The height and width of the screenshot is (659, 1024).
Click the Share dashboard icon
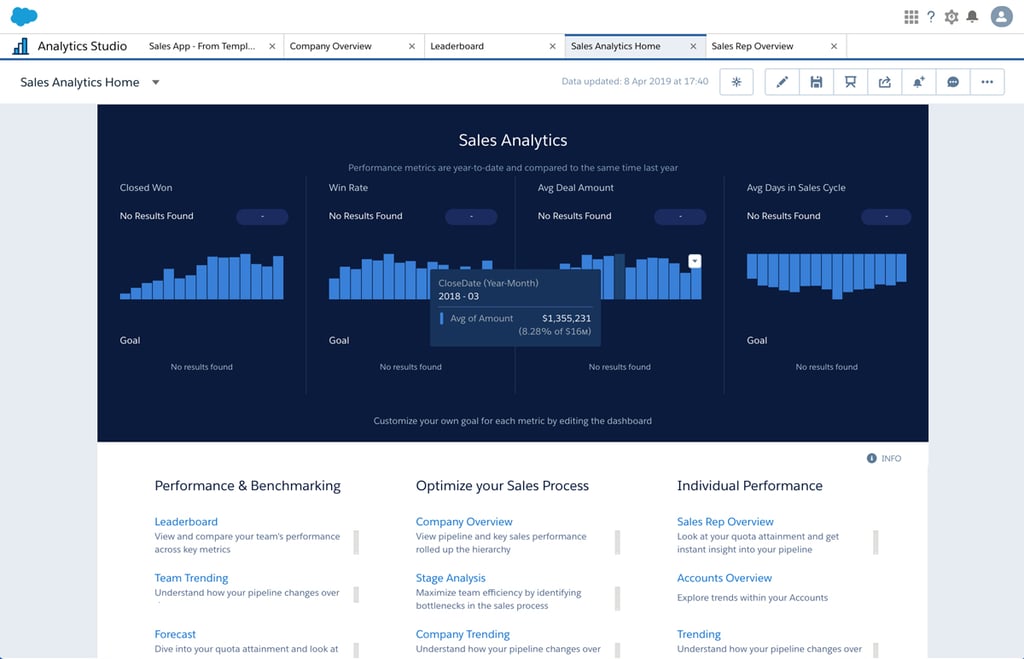click(x=885, y=81)
